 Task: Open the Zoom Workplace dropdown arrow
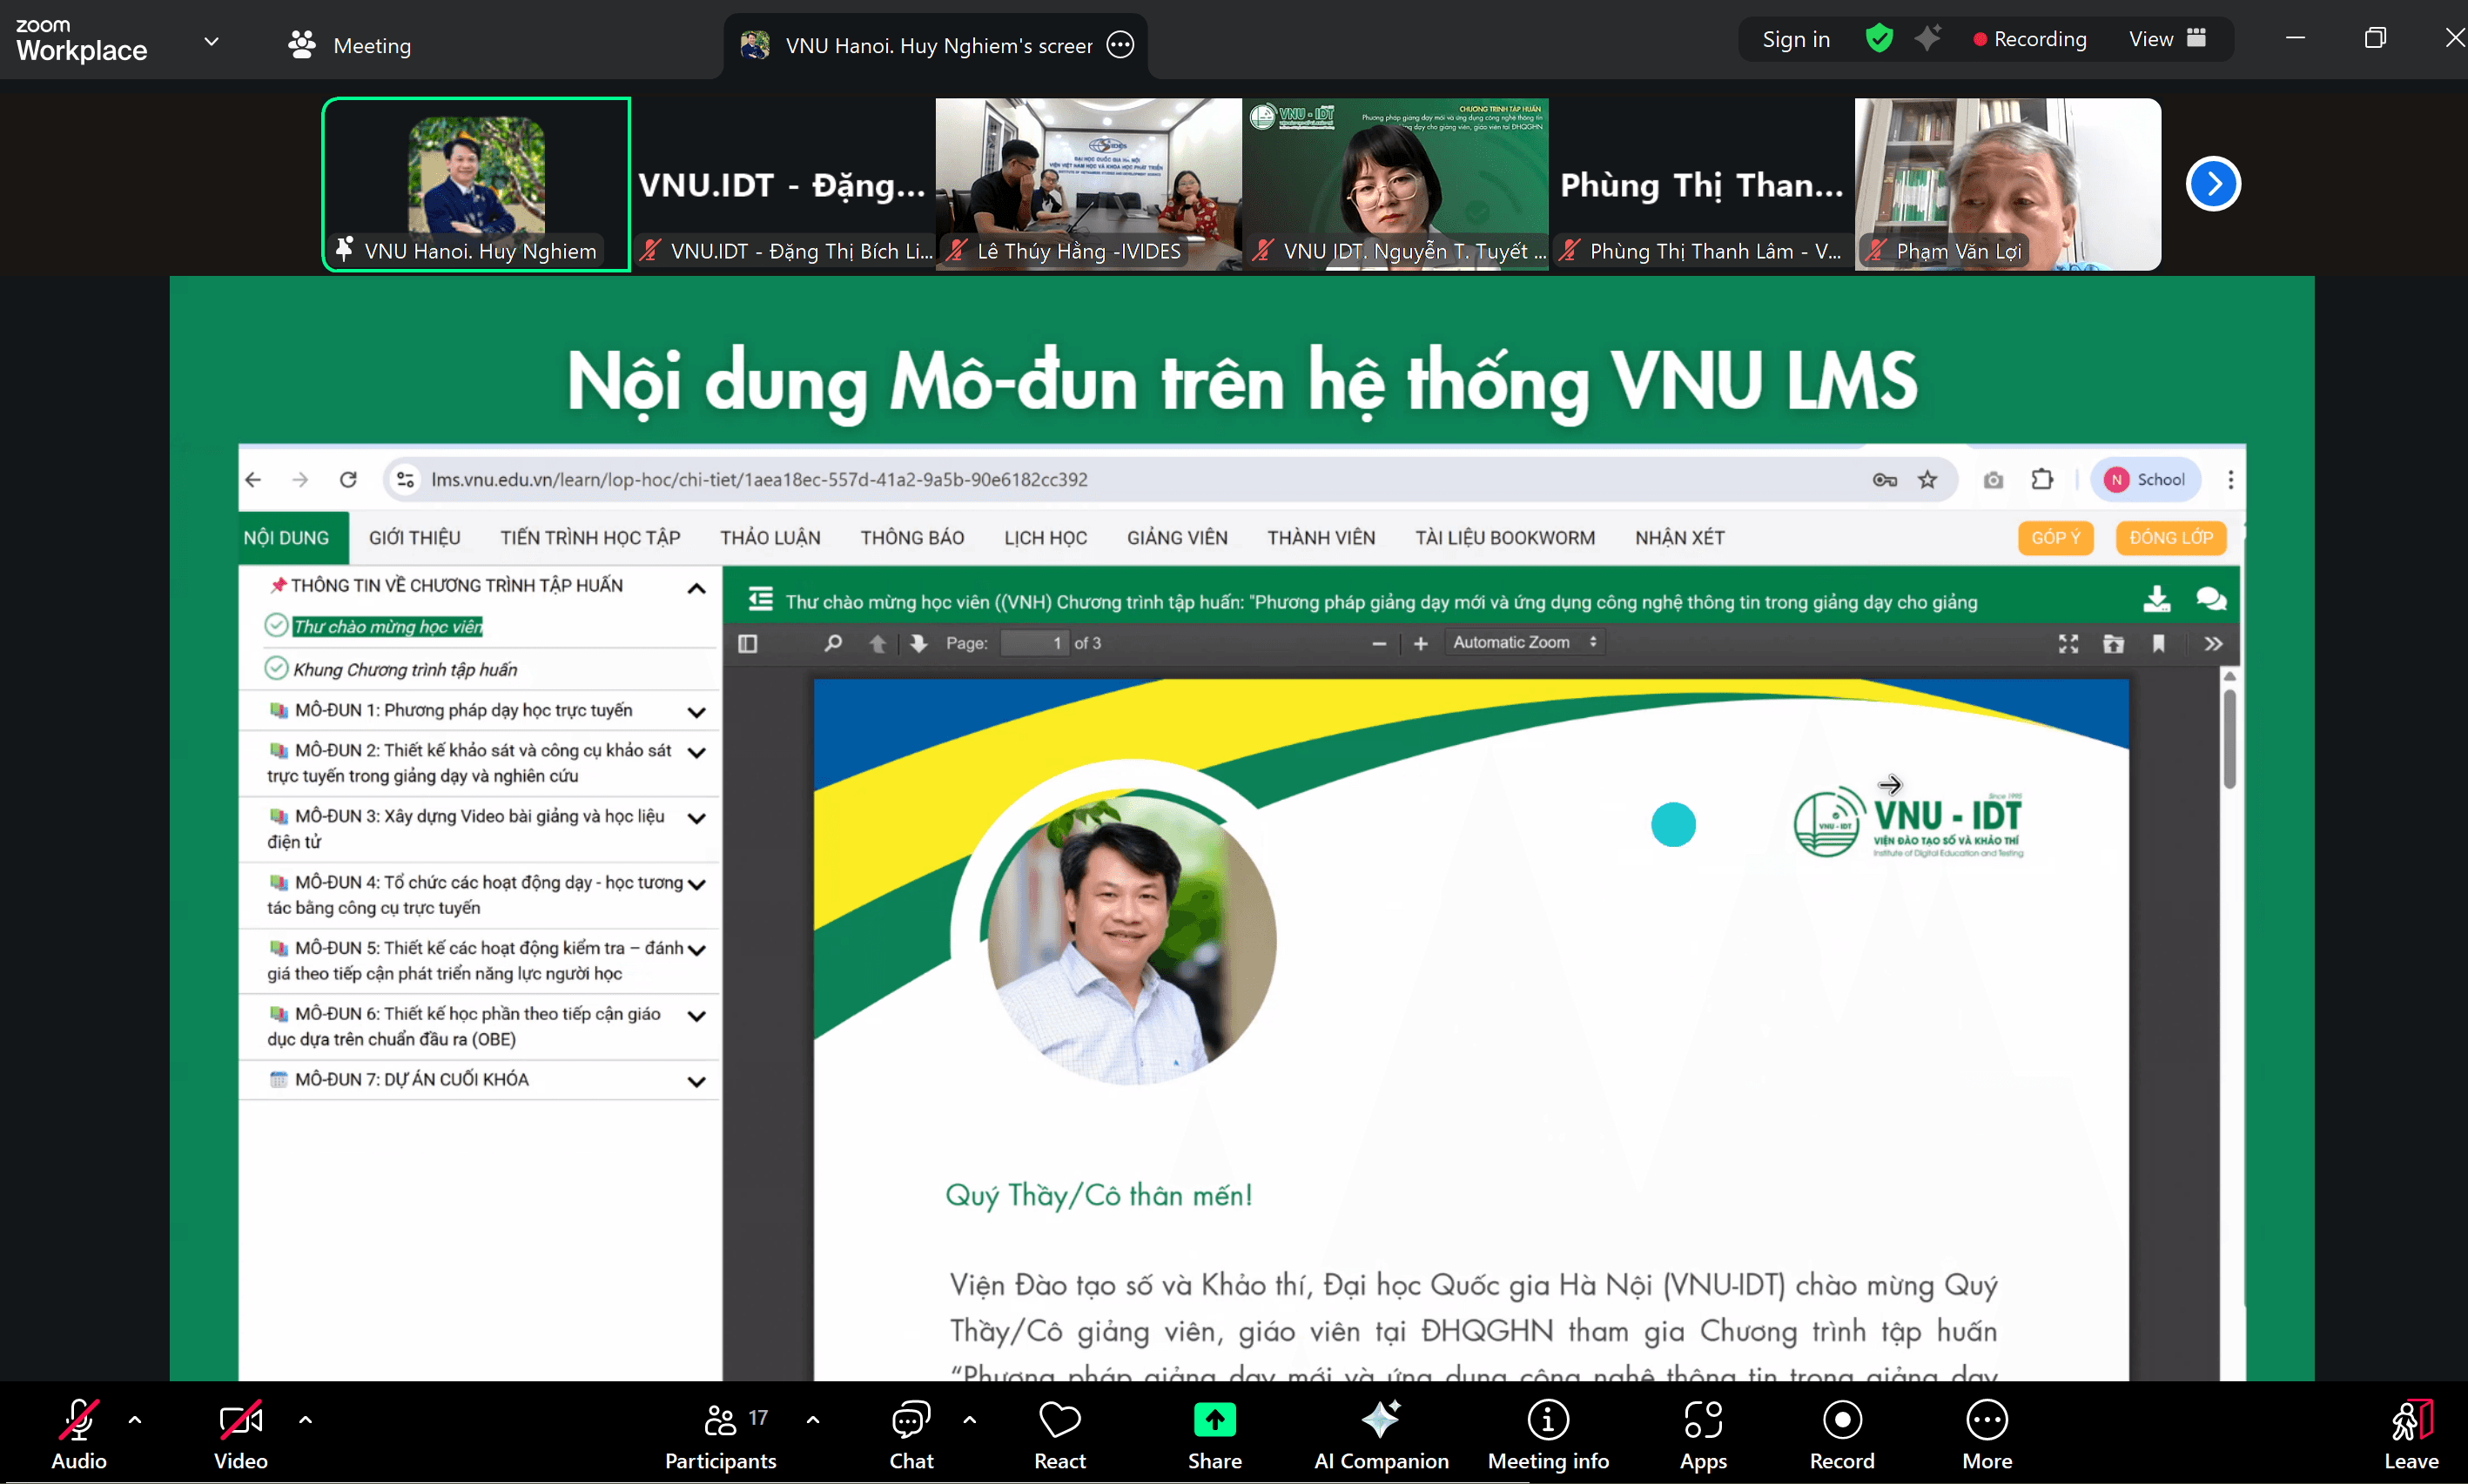211,41
